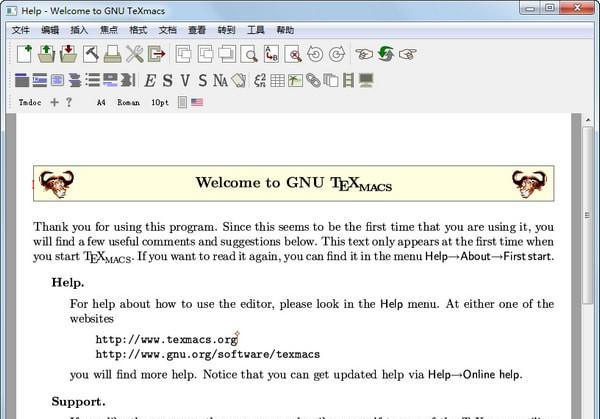
Task: Insert an itemize list with the bullet list icon
Action: click(x=93, y=80)
